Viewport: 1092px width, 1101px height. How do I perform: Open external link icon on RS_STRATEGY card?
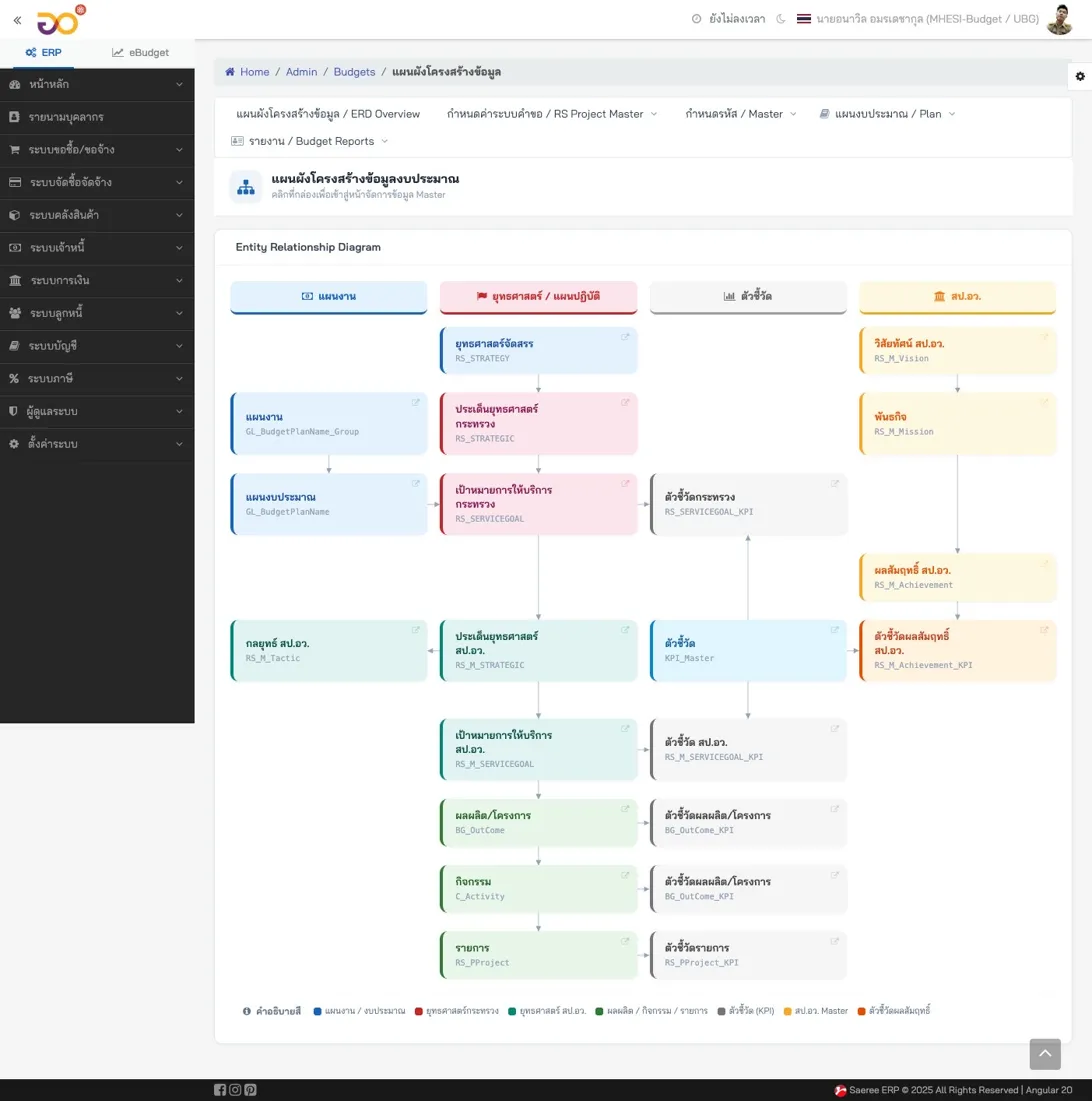pyautogui.click(x=625, y=337)
